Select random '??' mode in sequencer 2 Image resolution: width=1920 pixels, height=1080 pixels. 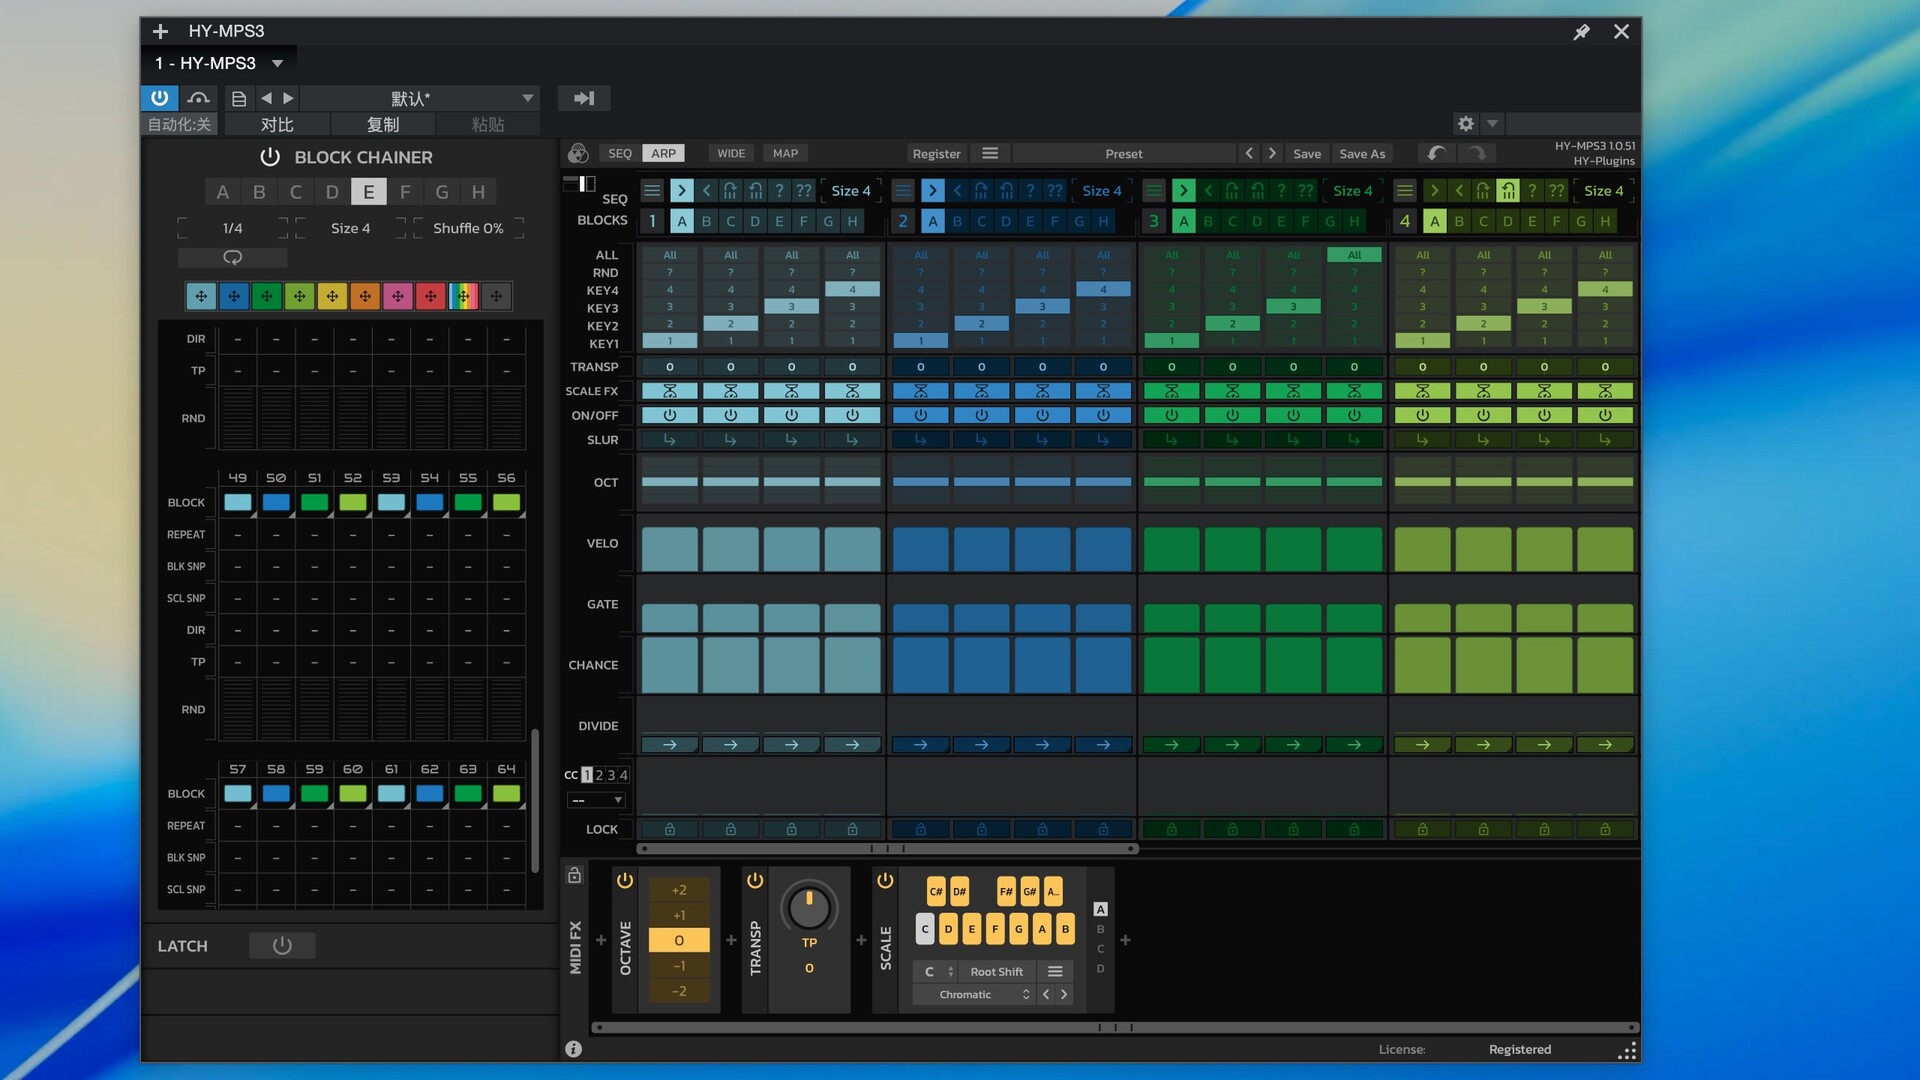click(x=1055, y=191)
